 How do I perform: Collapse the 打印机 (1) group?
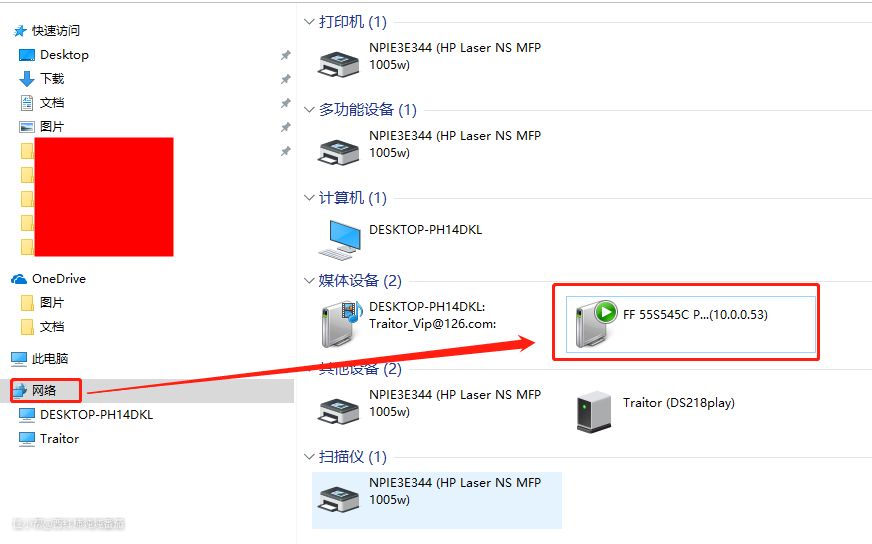[309, 22]
